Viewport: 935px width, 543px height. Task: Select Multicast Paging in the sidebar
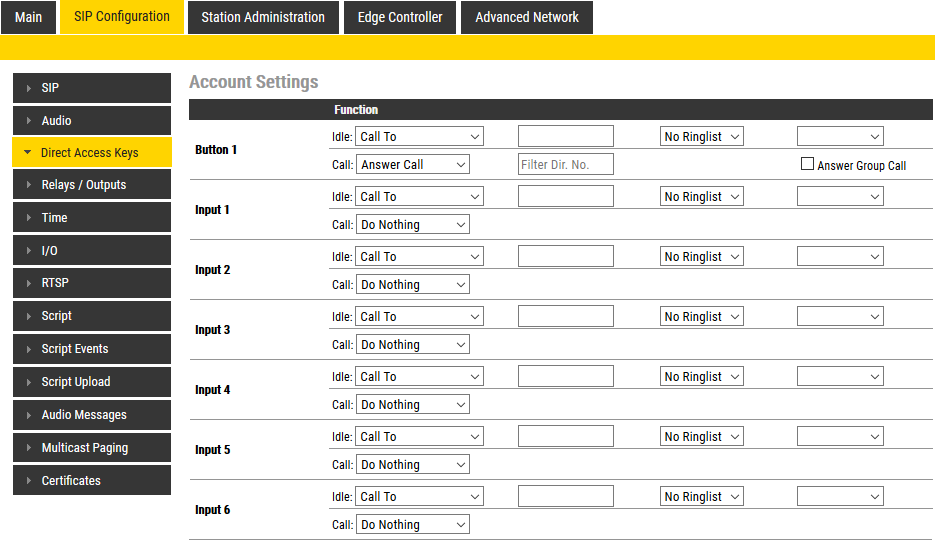click(x=85, y=448)
